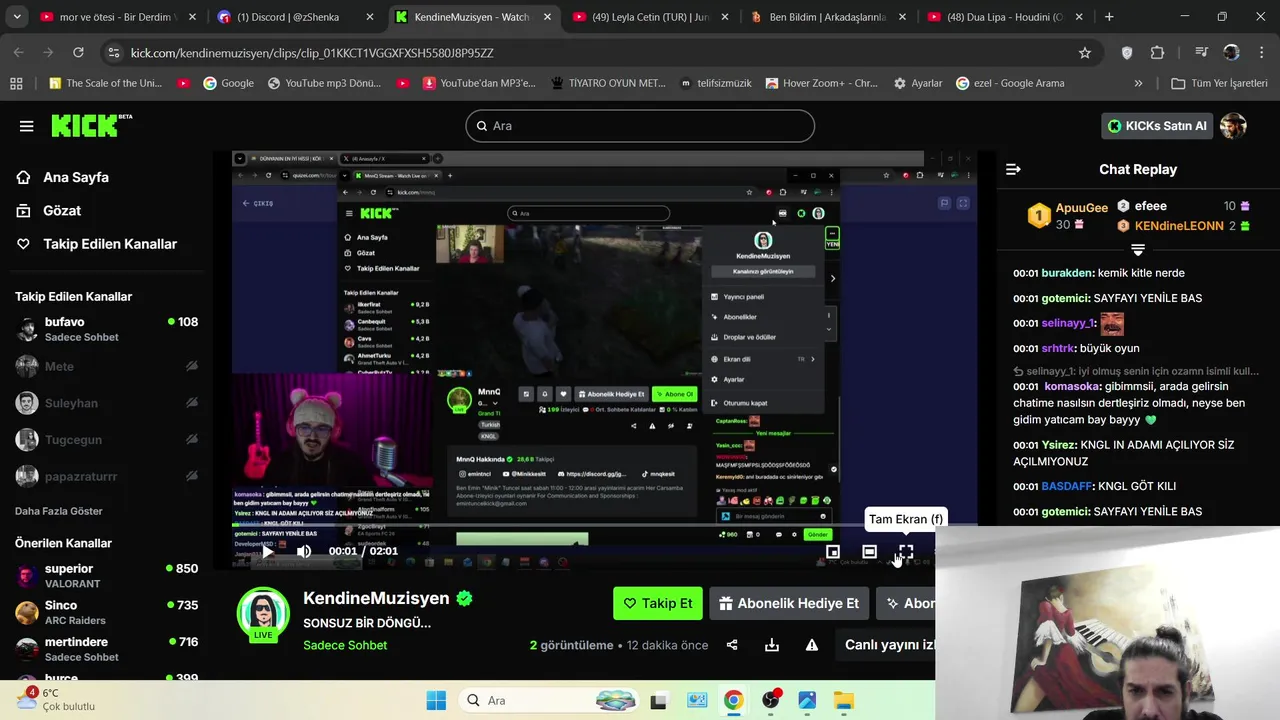Image resolution: width=1280 pixels, height=720 pixels.
Task: Open Mete offline channel
Action: [x=106, y=366]
